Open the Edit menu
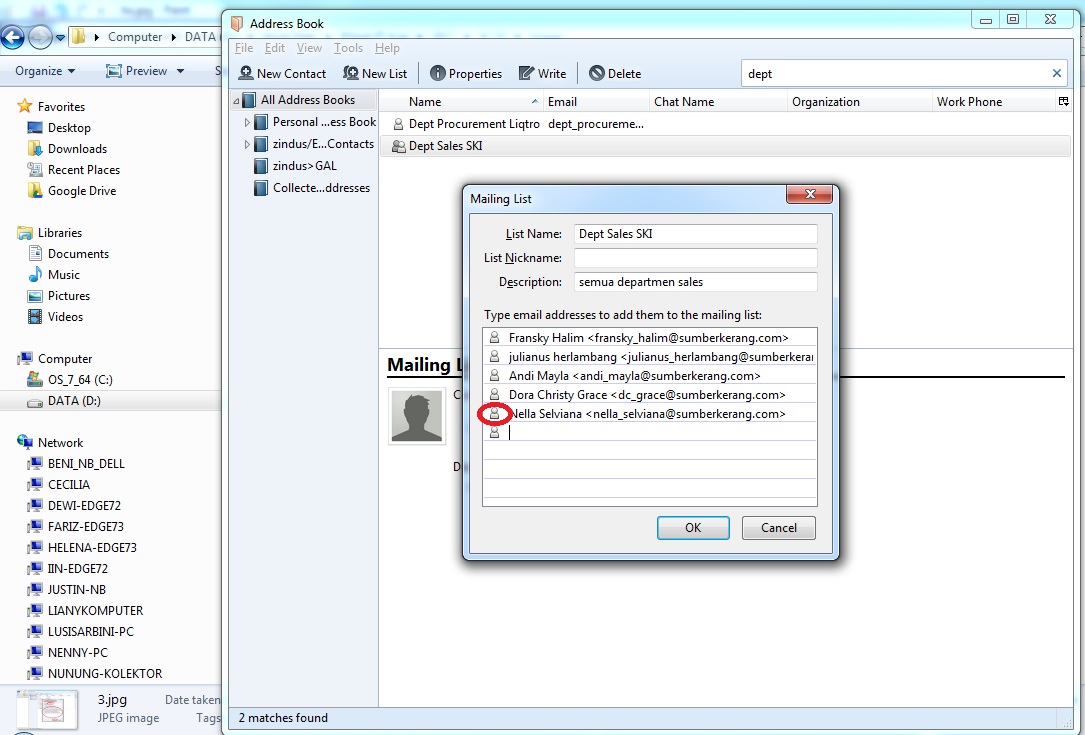This screenshot has height=735, width=1085. tap(274, 48)
